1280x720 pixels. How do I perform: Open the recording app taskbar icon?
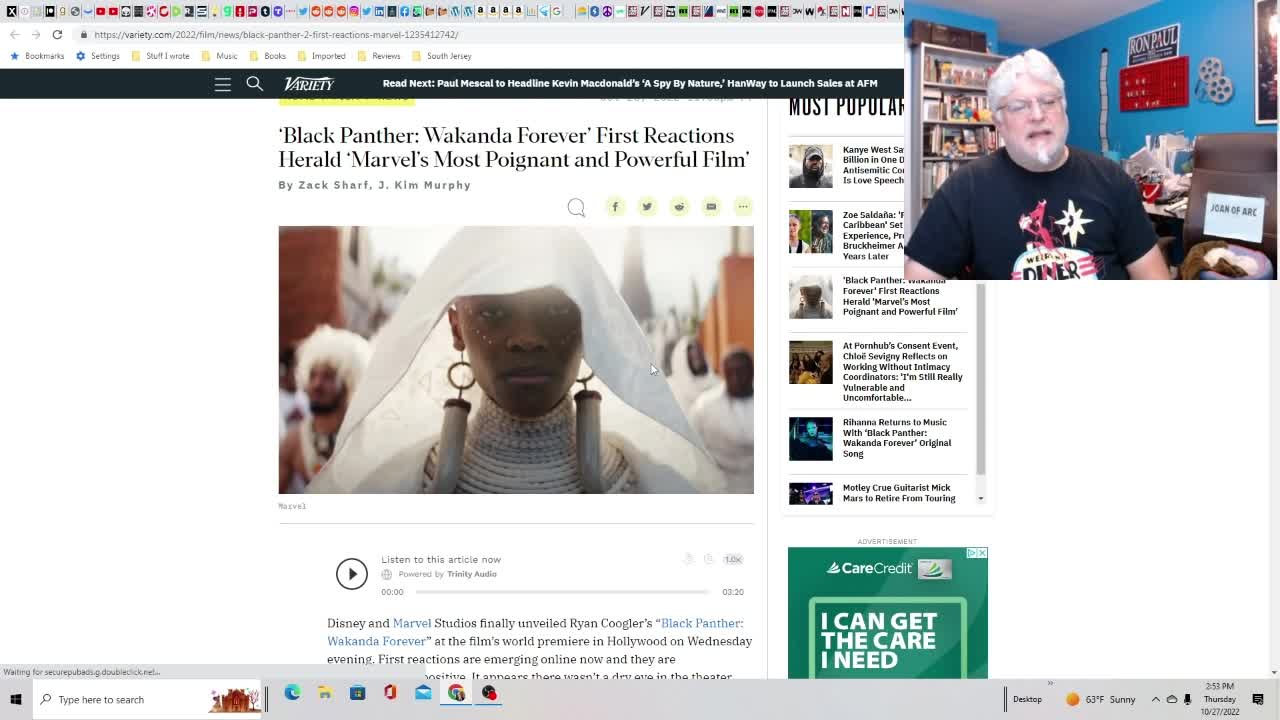pos(489,693)
